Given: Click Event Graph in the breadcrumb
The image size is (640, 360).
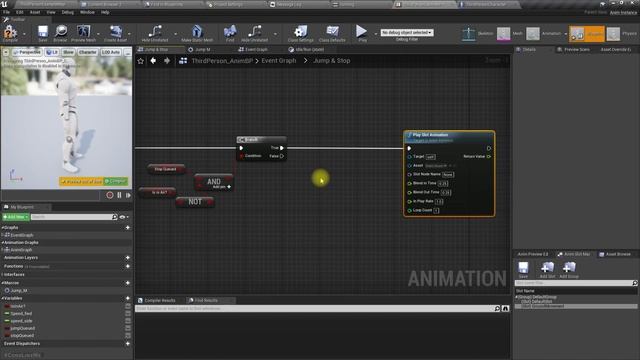Looking at the screenshot, I should click(x=279, y=61).
